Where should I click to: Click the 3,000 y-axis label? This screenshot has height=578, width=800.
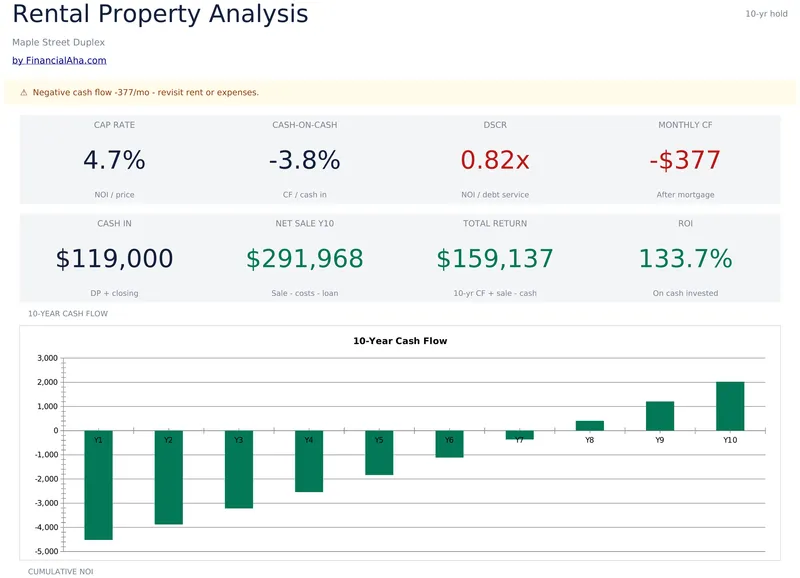(47, 358)
